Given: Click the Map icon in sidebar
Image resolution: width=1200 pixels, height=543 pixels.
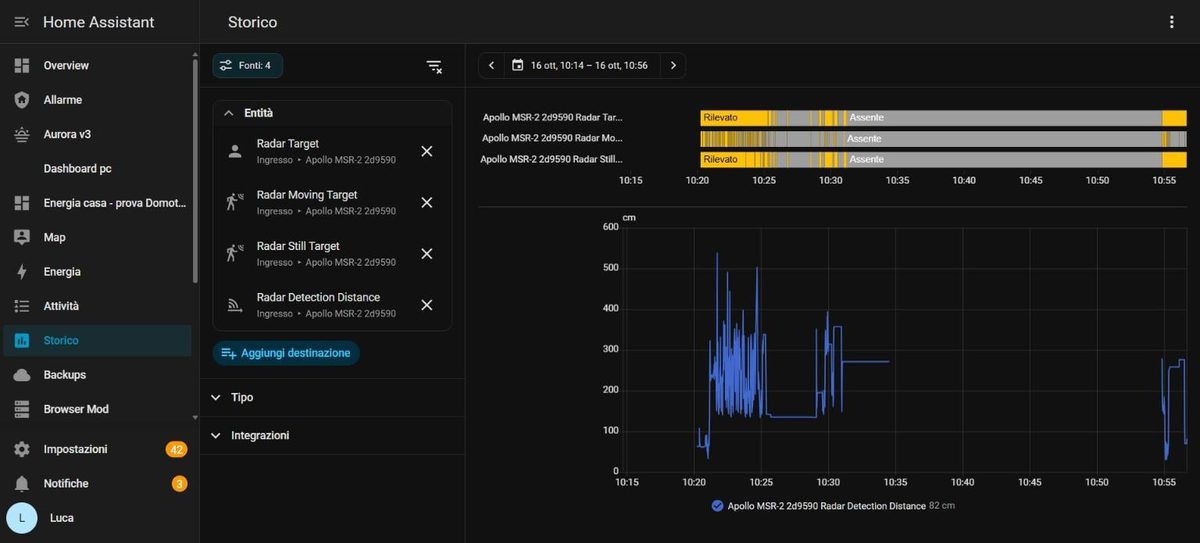Looking at the screenshot, I should 22,237.
